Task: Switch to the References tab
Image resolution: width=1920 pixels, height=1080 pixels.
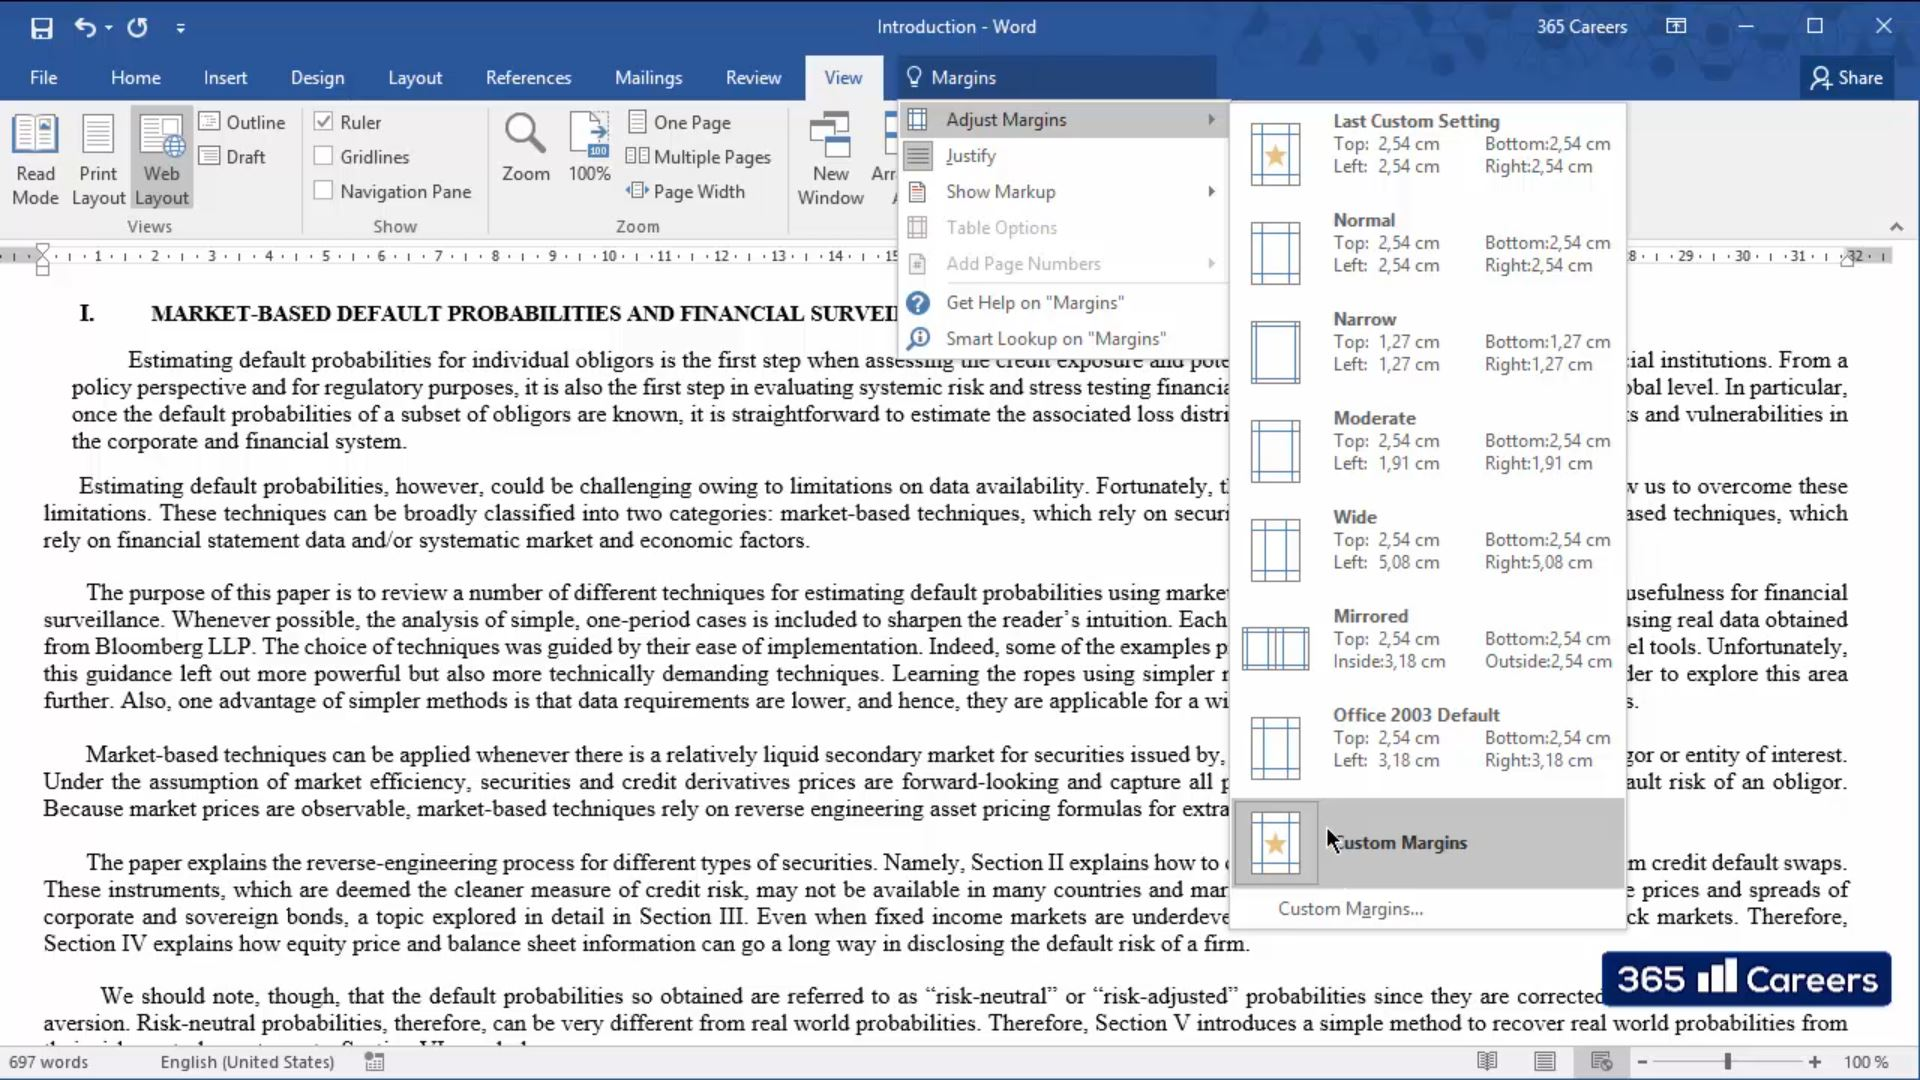Action: (528, 77)
